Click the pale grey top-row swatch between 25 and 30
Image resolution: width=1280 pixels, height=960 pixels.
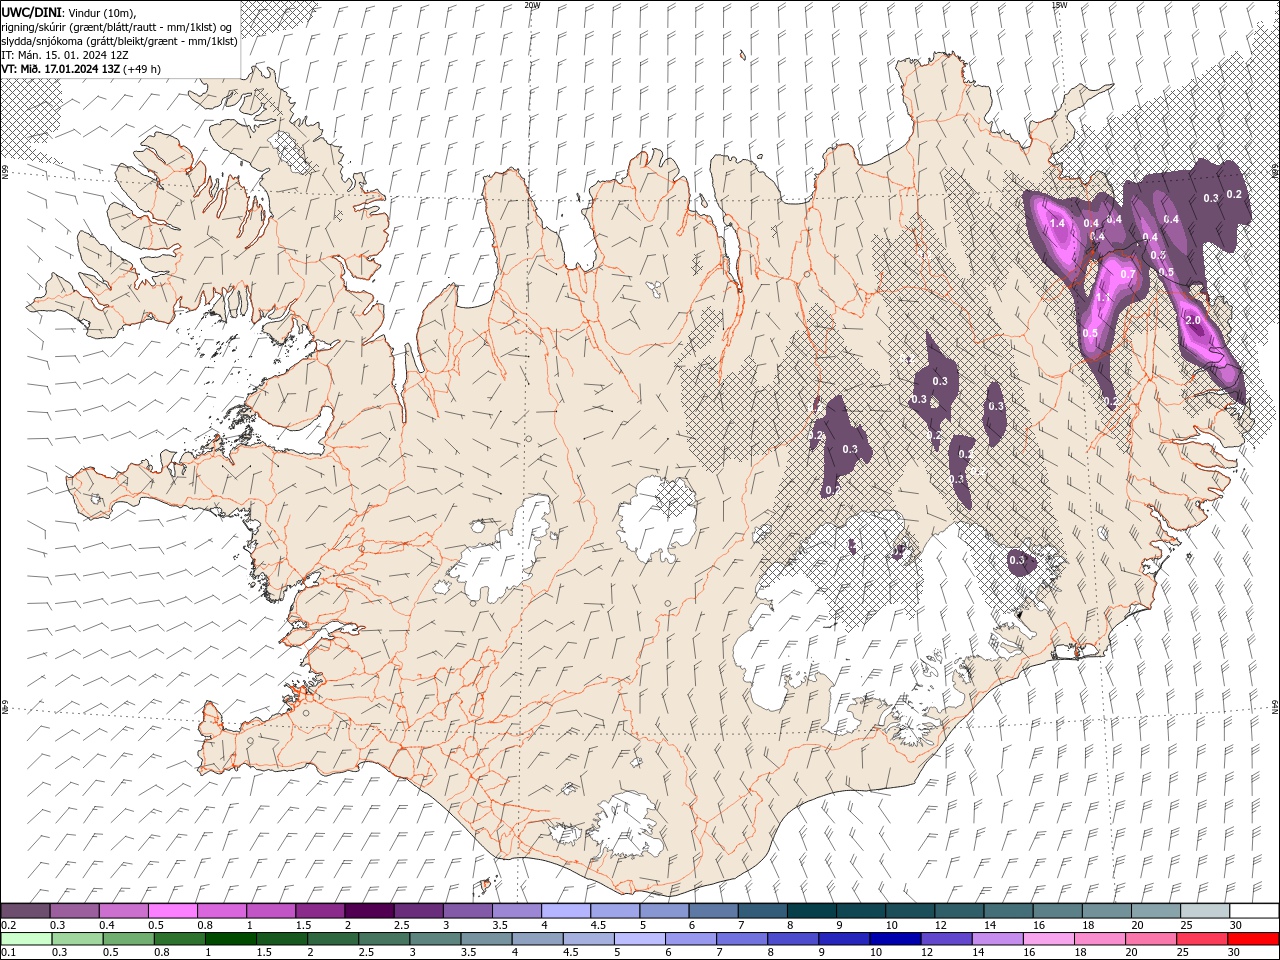(1205, 911)
